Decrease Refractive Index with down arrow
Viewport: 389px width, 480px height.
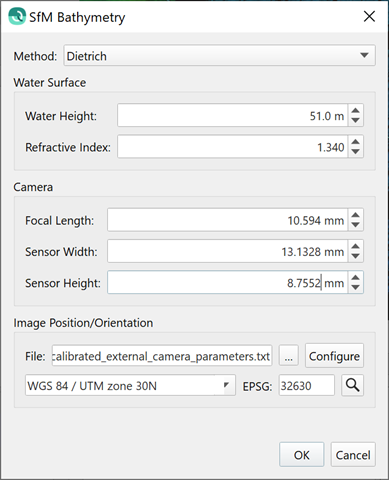[x=356, y=152]
